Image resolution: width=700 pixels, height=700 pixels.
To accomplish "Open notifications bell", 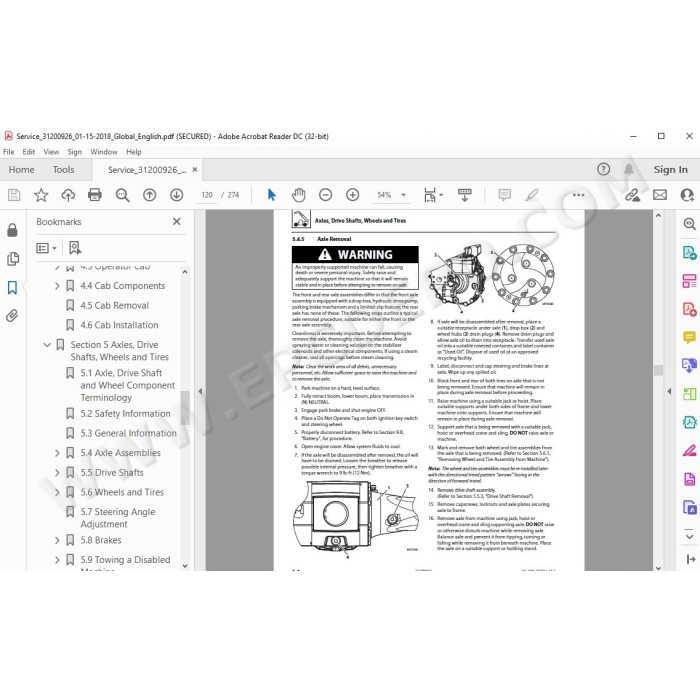I will 629,169.
